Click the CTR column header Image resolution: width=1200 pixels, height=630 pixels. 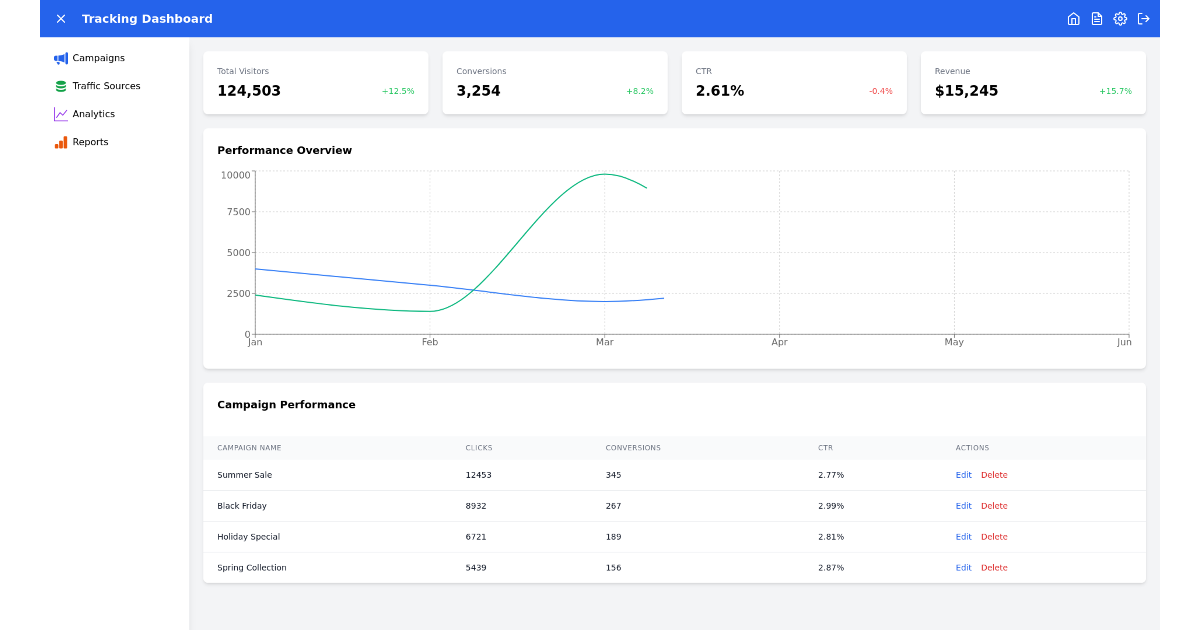[x=828, y=448]
